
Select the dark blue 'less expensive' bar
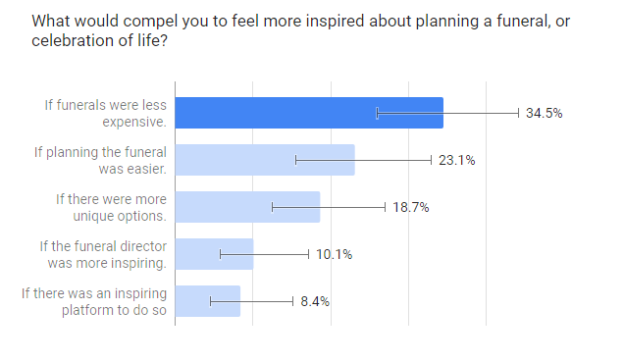tap(309, 113)
